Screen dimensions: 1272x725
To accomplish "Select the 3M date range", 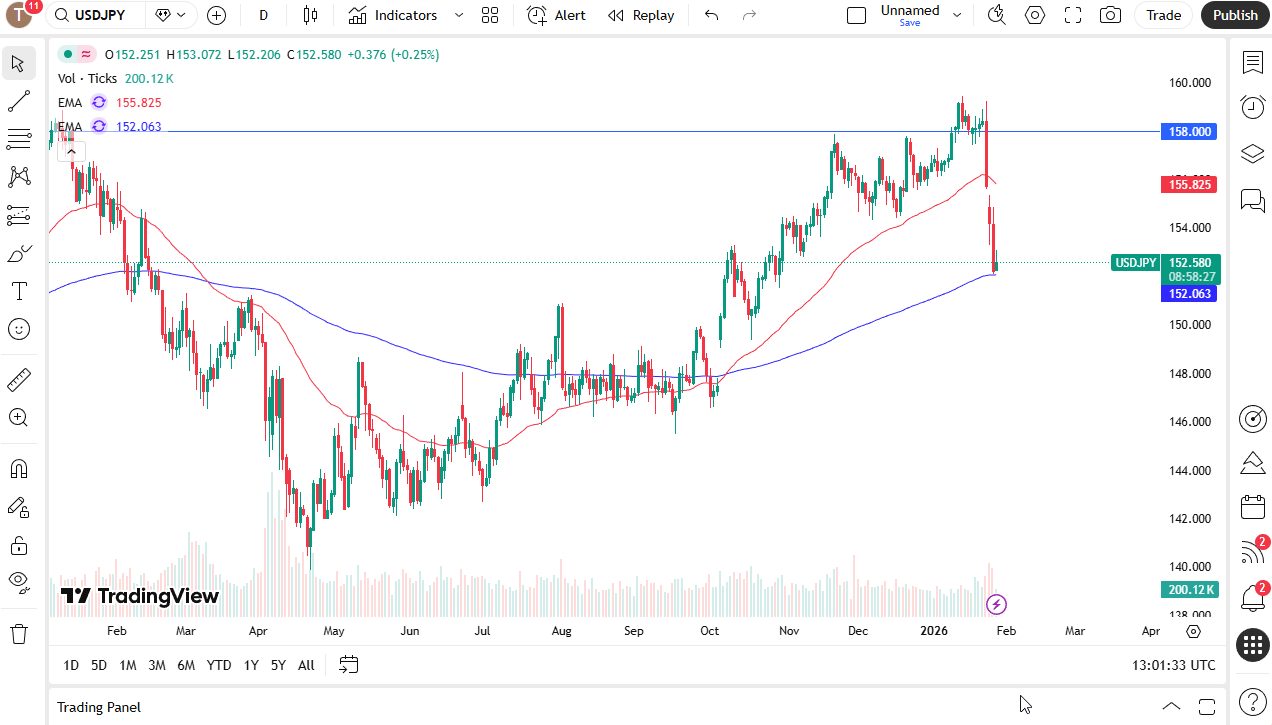I will point(157,665).
